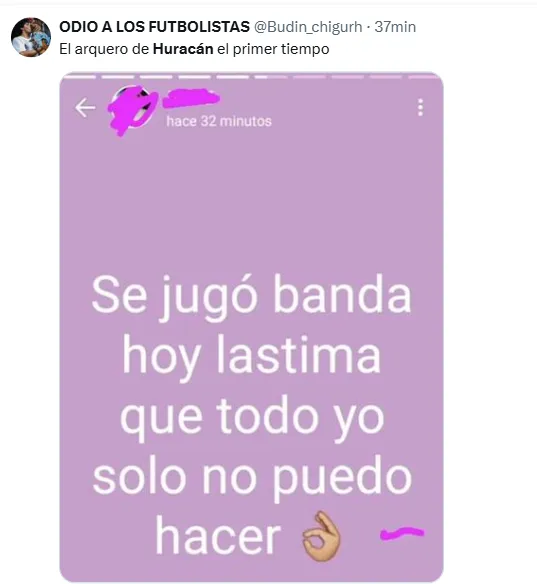This screenshot has width=537, height=584.
Task: Open ODIO A LOS FUTBOLISTAS profile name
Action: 155,27
